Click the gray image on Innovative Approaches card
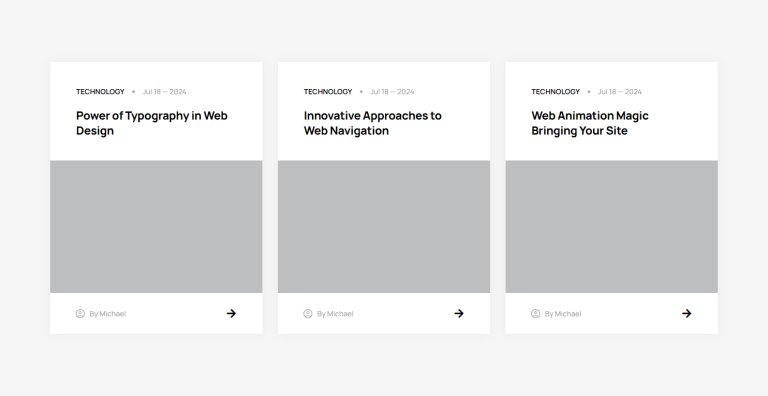 (384, 226)
